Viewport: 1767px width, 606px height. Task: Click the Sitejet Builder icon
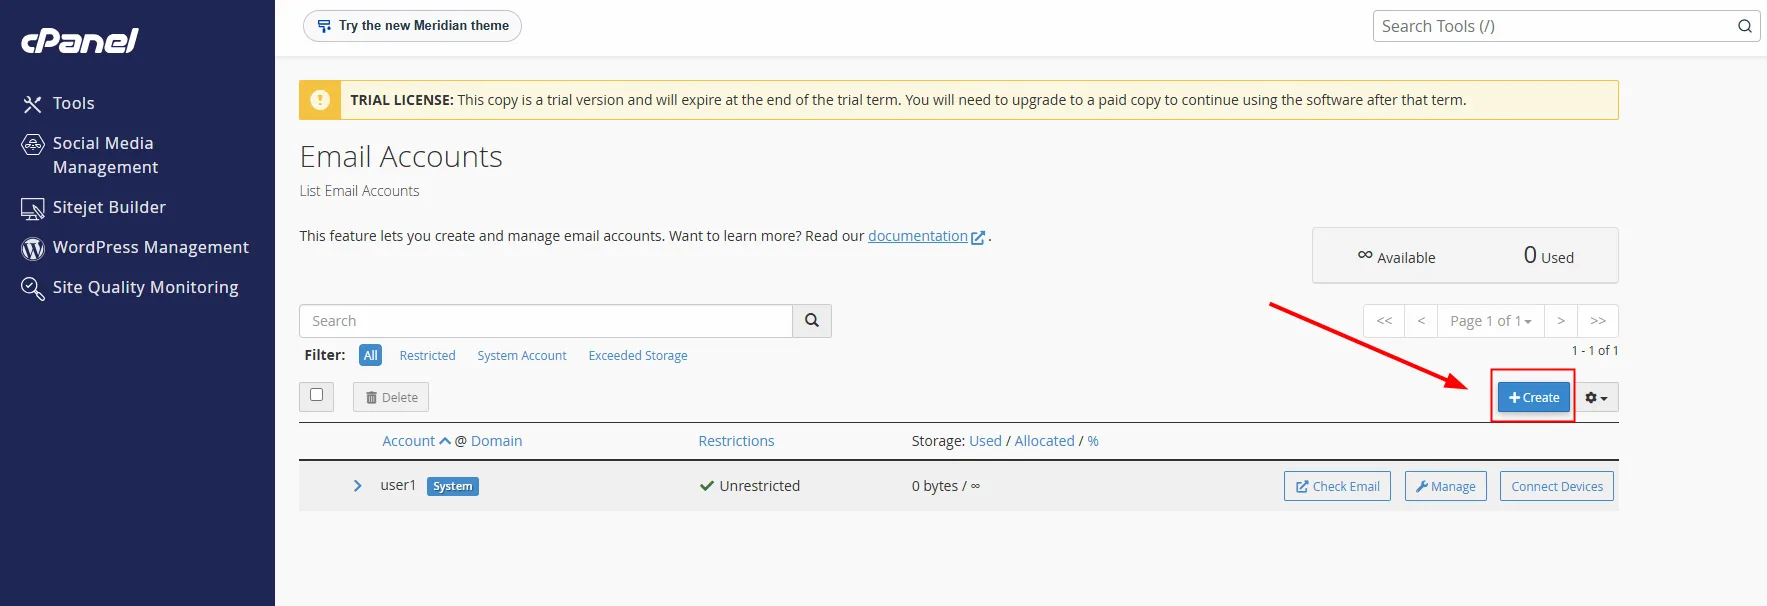coord(33,208)
